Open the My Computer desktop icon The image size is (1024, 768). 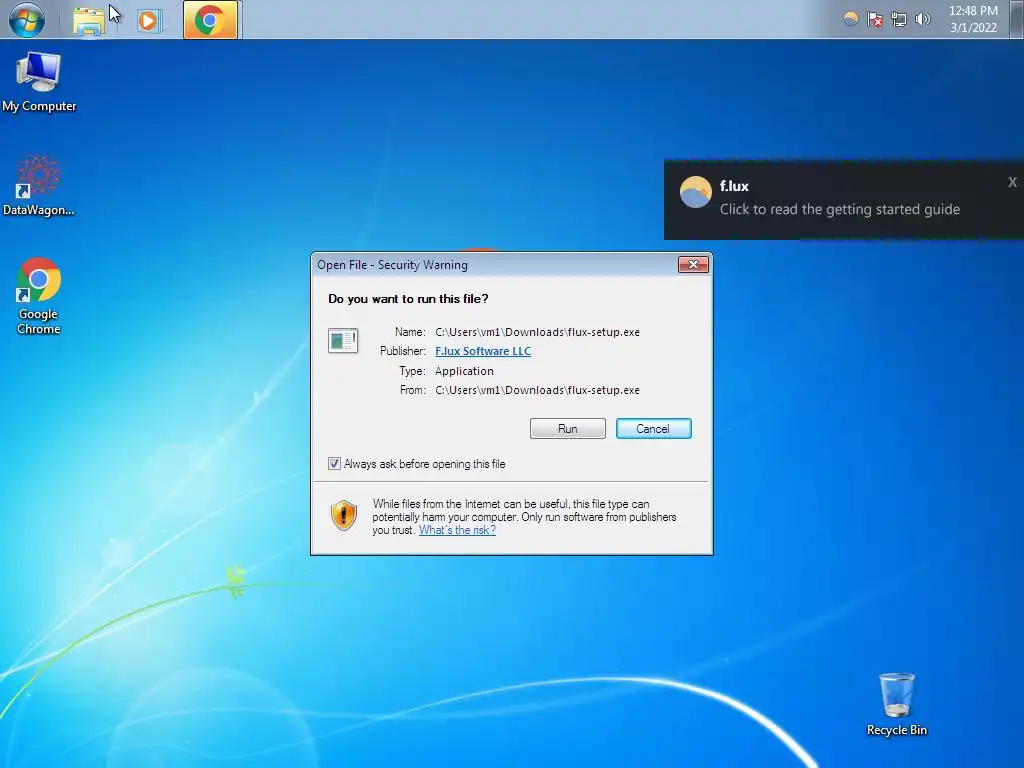pos(39,82)
